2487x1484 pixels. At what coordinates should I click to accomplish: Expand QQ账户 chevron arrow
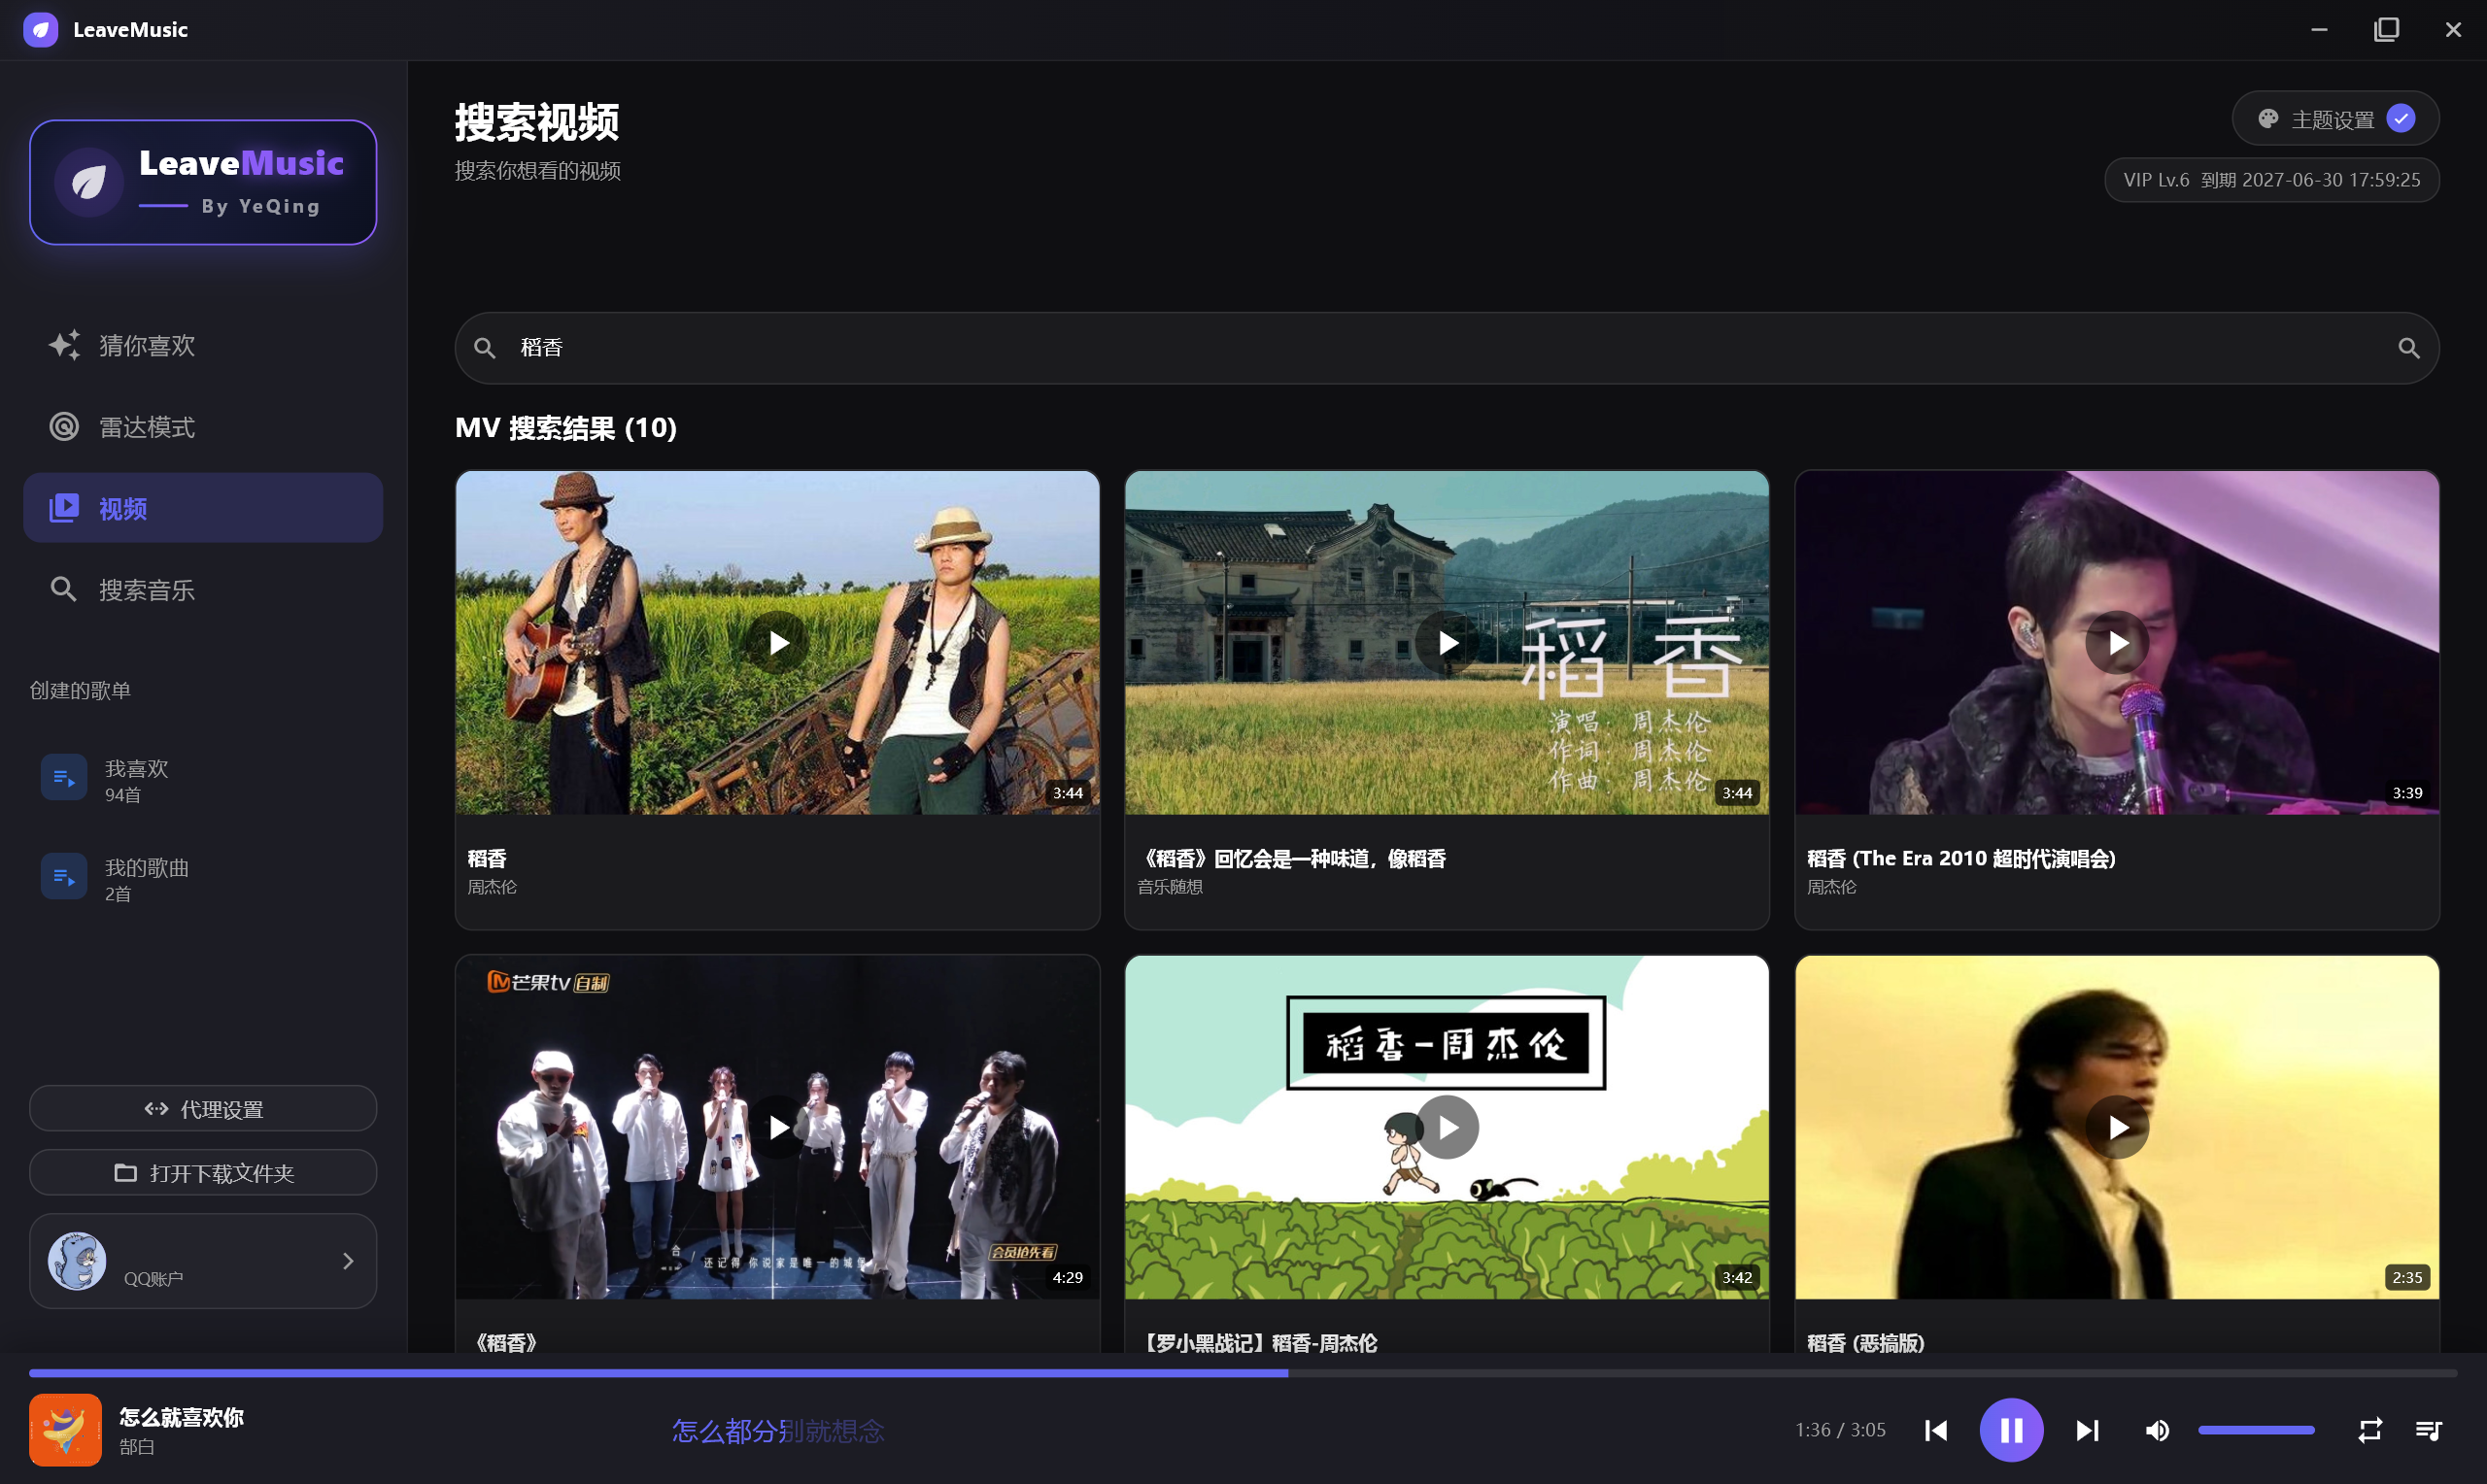(348, 1262)
